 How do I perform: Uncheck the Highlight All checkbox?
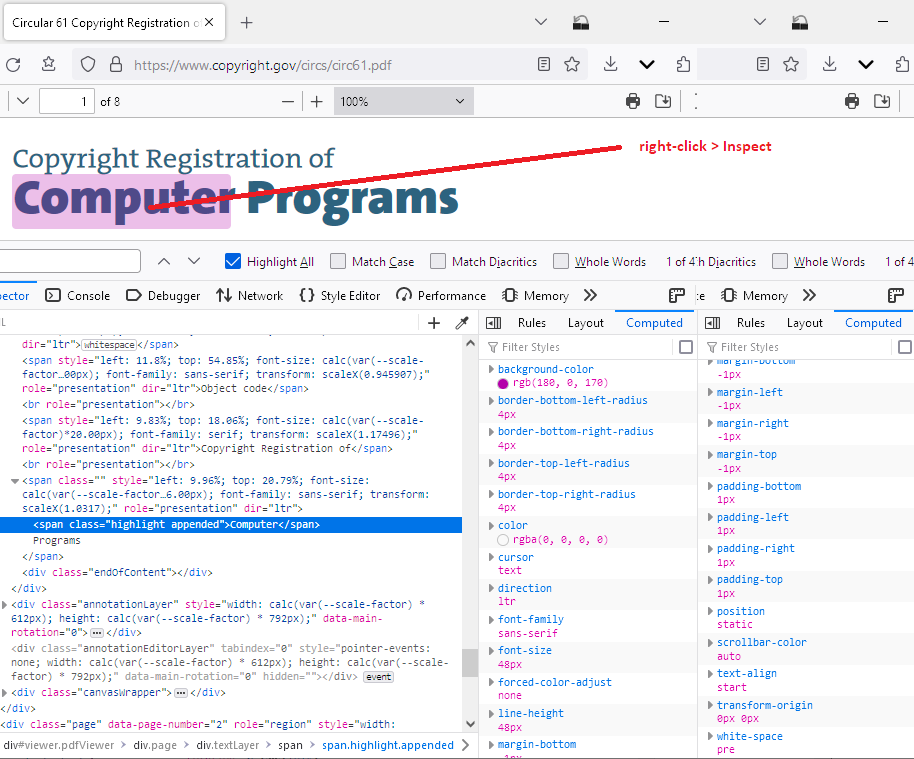pyautogui.click(x=233, y=261)
